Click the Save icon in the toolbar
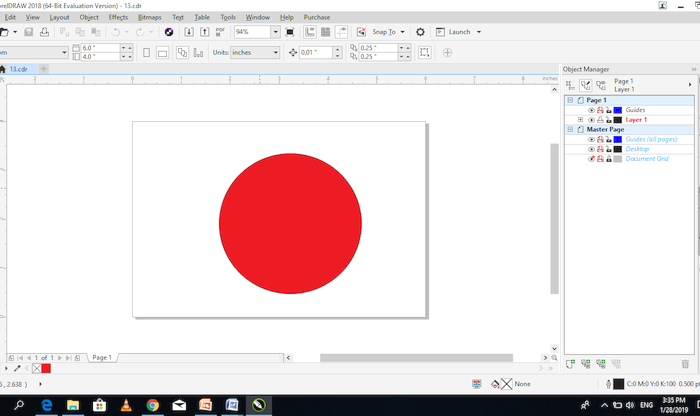This screenshot has height=416, width=700. click(29, 32)
